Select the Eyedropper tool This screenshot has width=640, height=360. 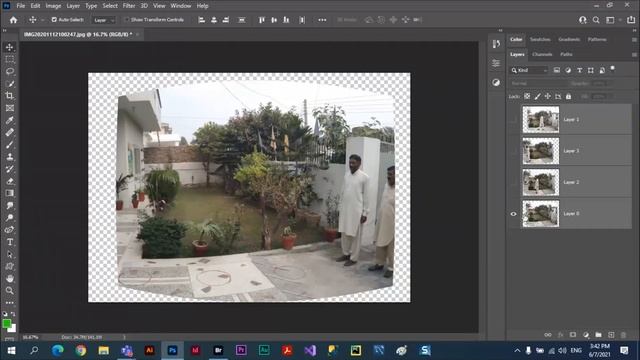pyautogui.click(x=9, y=120)
